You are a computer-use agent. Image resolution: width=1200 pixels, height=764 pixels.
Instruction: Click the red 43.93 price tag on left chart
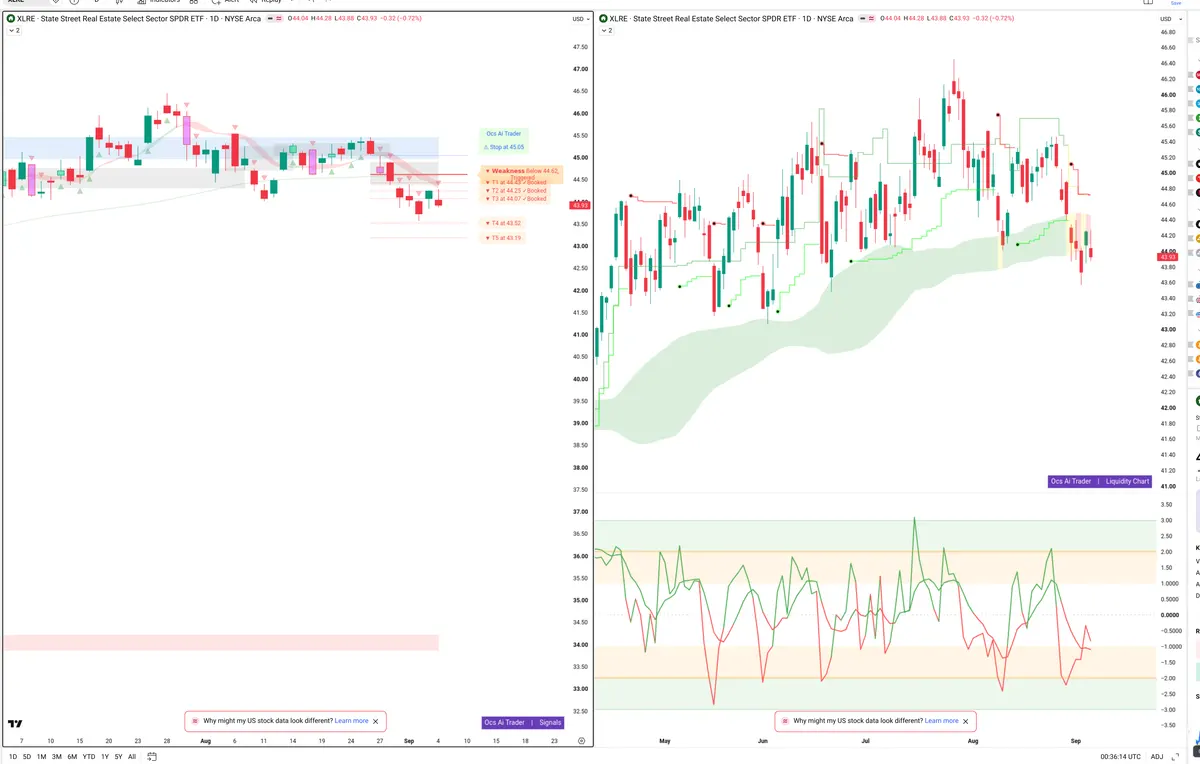click(x=579, y=205)
